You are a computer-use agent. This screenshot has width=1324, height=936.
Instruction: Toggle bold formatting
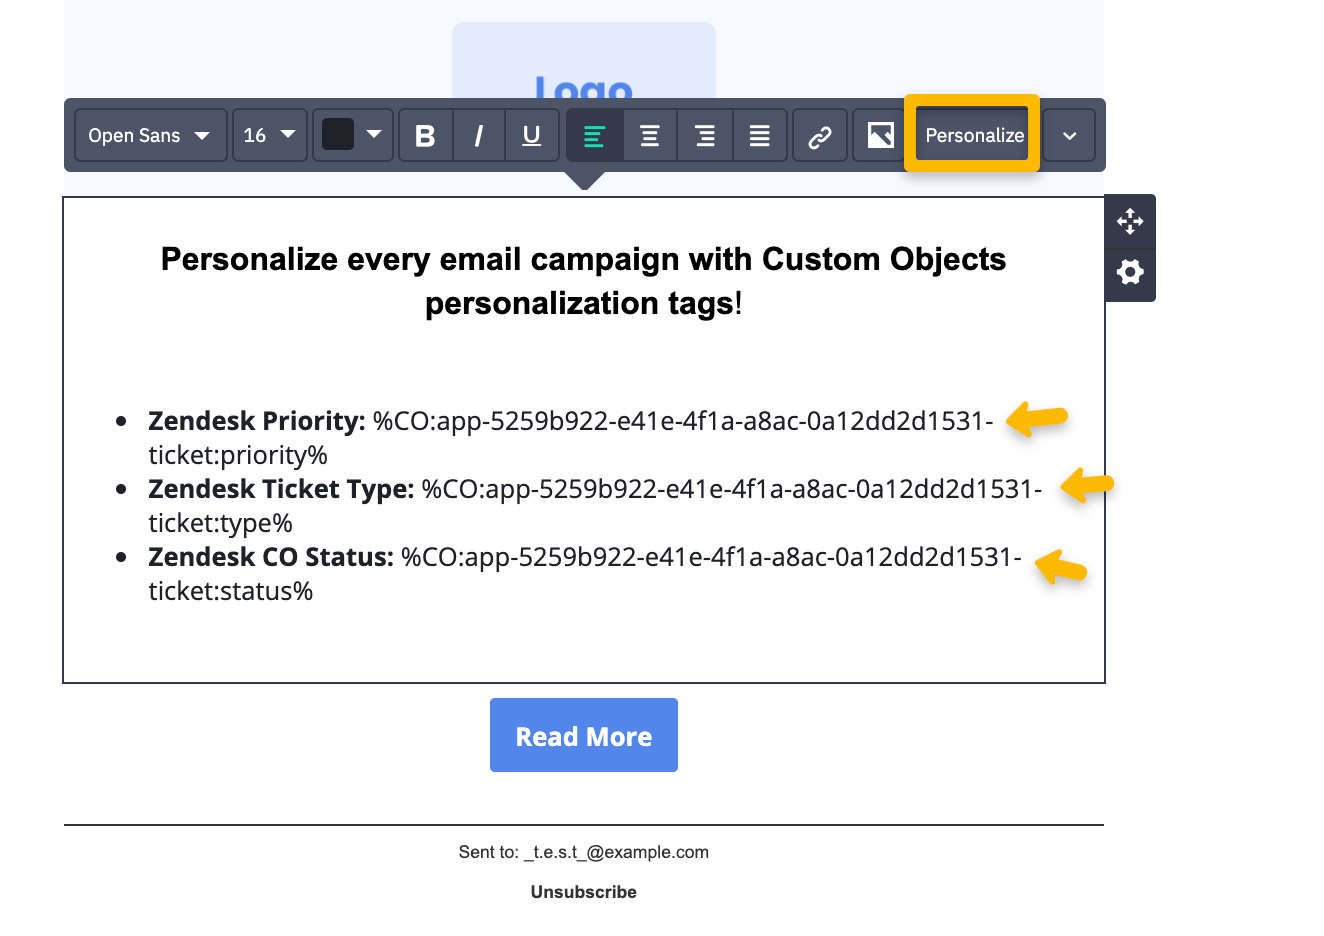425,135
